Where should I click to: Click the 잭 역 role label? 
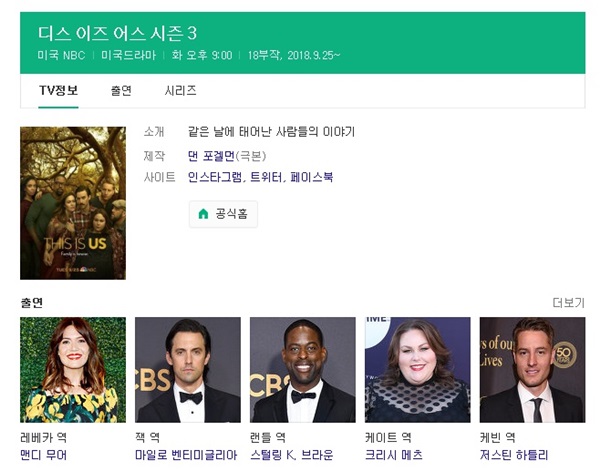(x=147, y=437)
